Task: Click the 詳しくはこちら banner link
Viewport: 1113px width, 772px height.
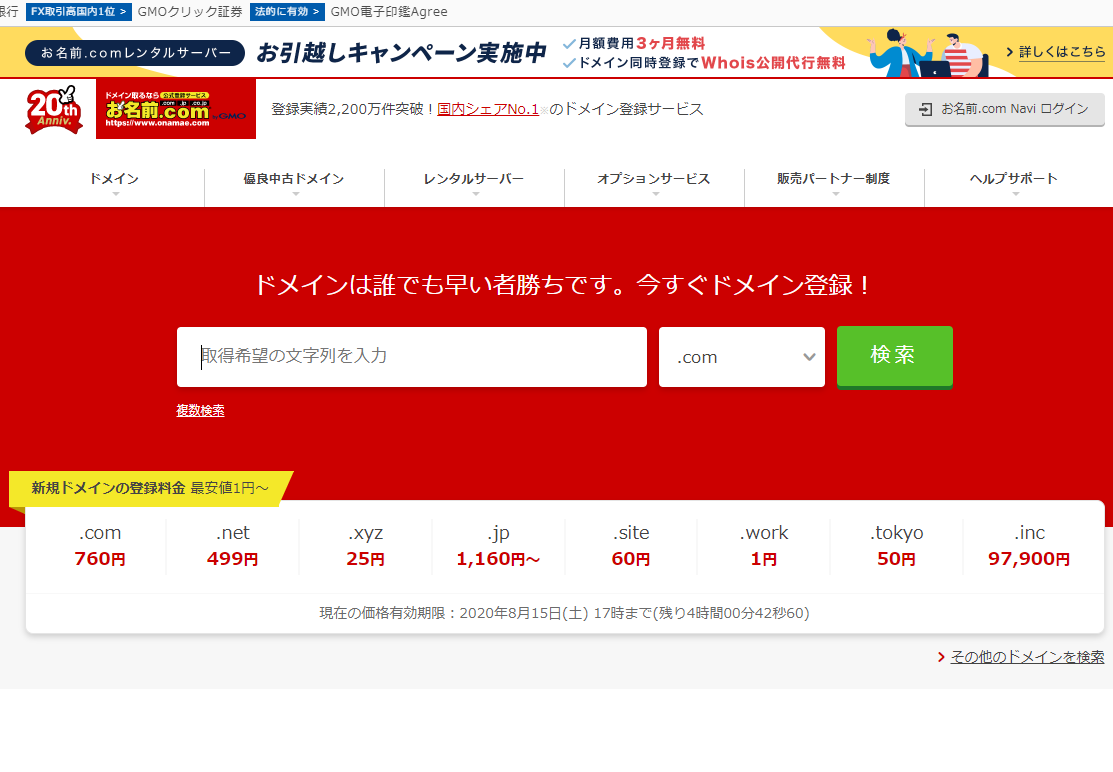Action: pyautogui.click(x=1062, y=52)
